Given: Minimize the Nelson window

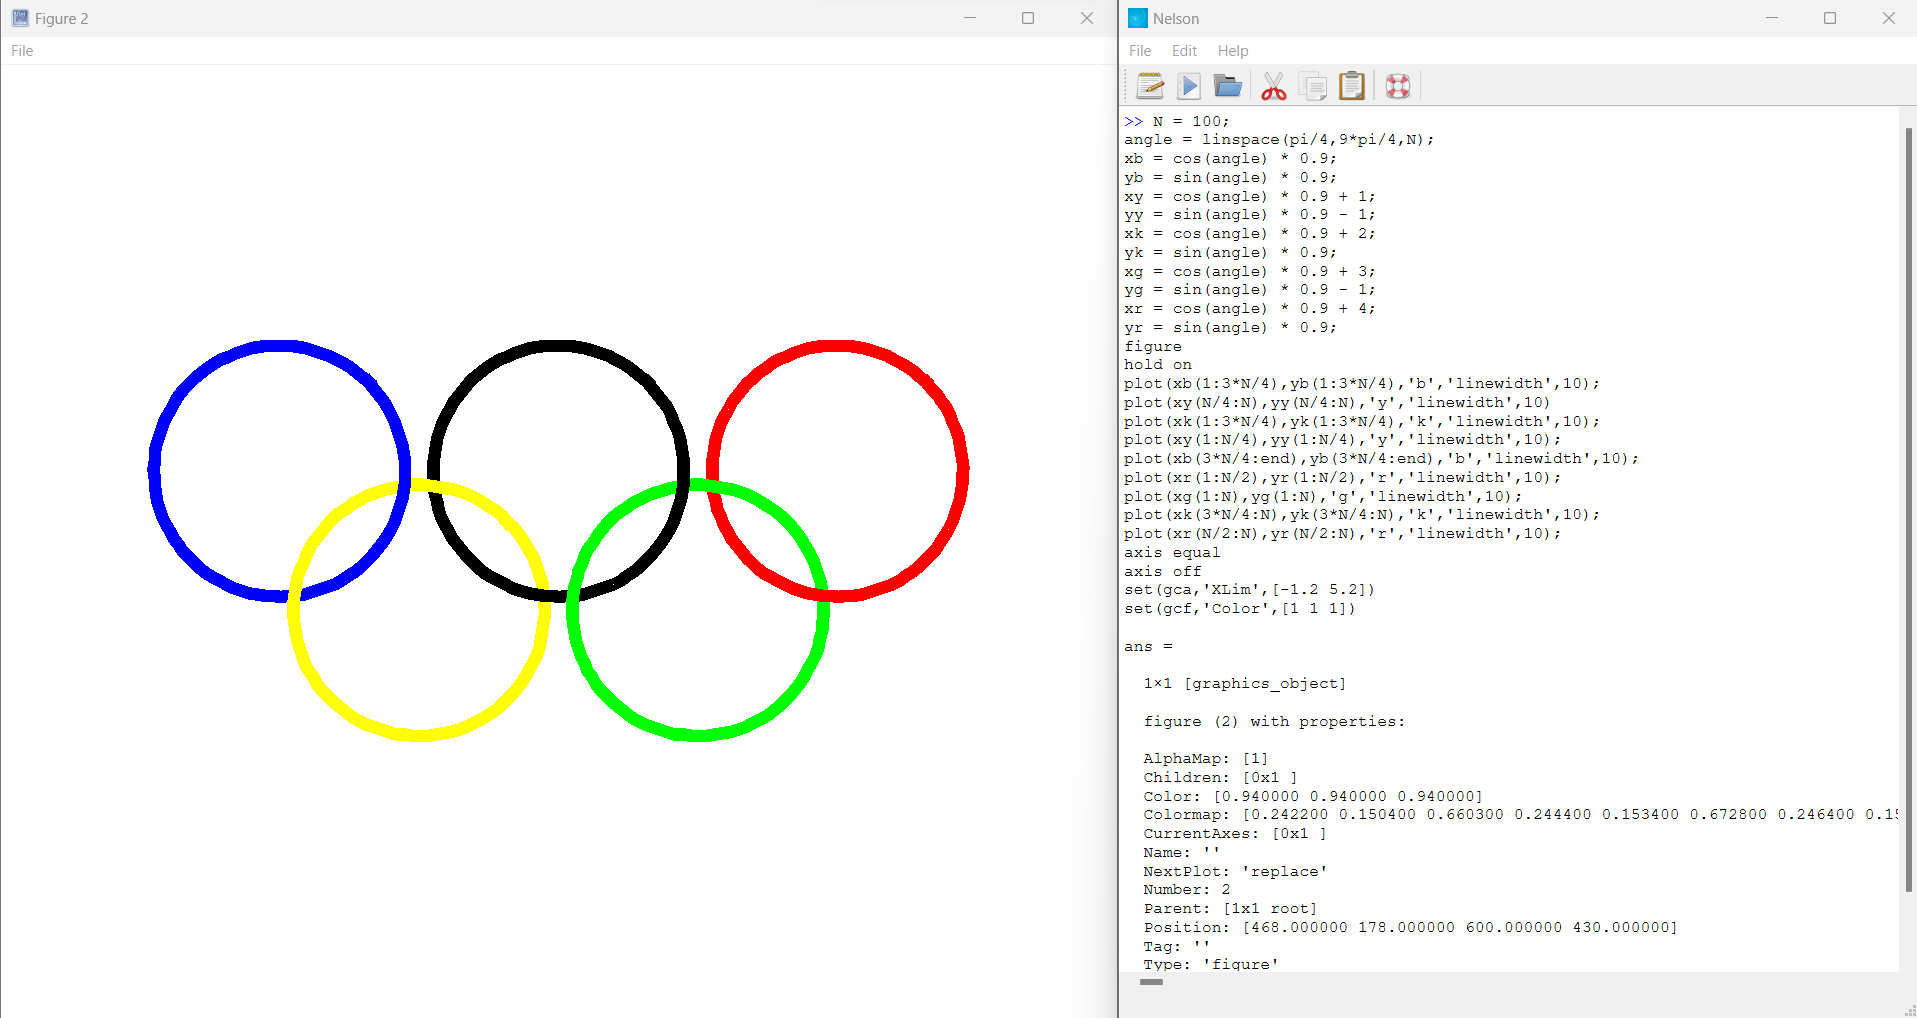Looking at the screenshot, I should pos(1771,18).
